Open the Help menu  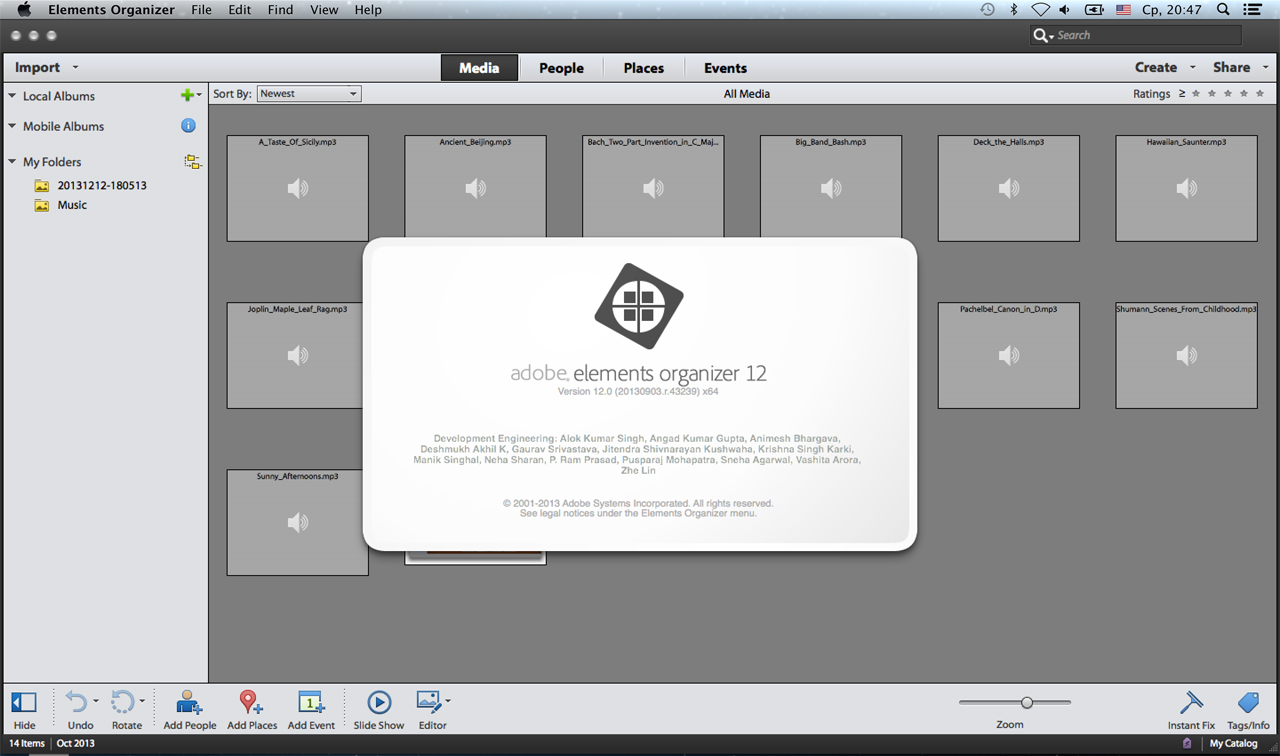[x=368, y=9]
